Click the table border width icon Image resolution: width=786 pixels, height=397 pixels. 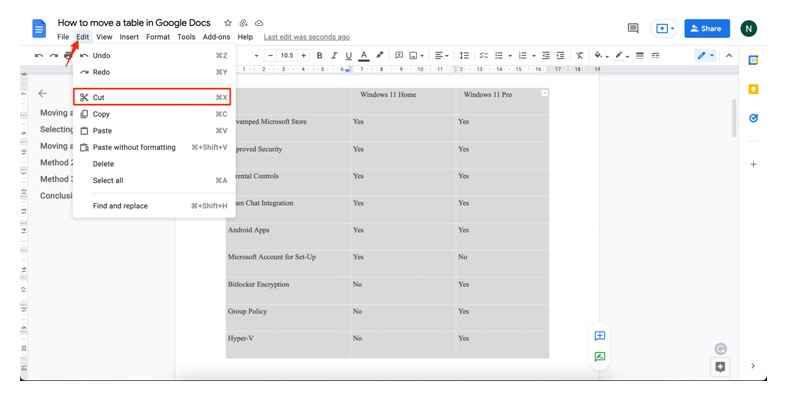click(640, 56)
